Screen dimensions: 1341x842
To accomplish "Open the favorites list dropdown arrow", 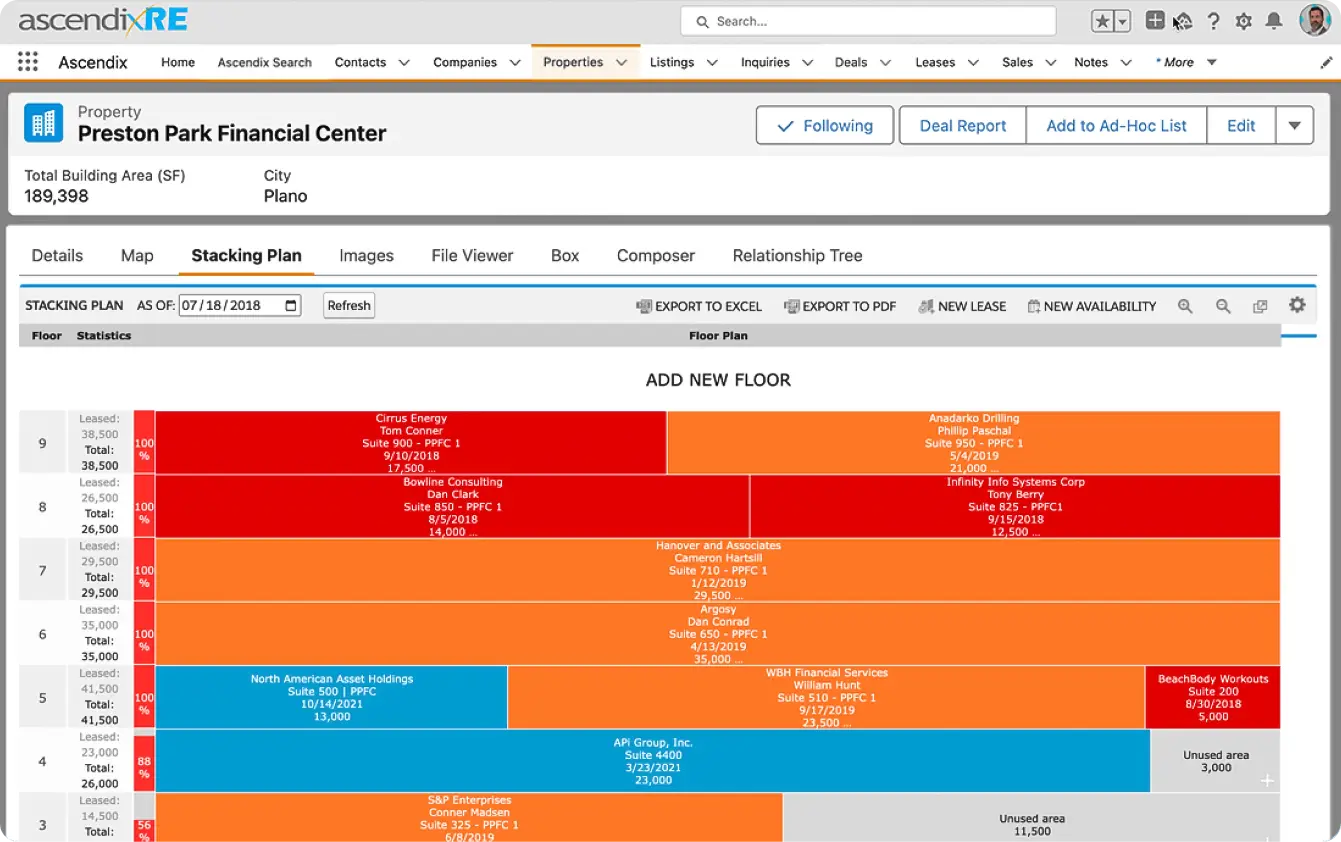I will [x=1122, y=21].
